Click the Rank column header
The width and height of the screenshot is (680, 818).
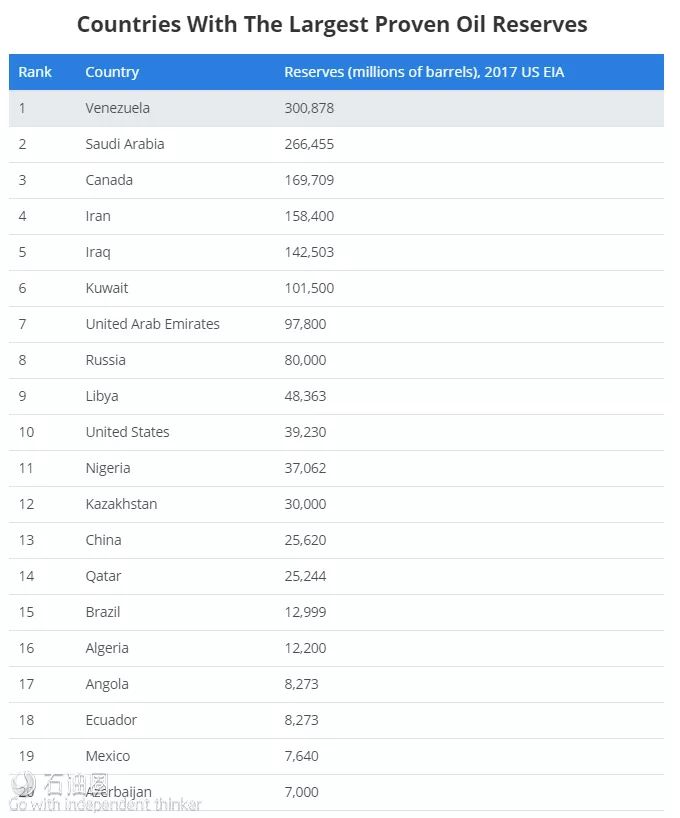(35, 72)
